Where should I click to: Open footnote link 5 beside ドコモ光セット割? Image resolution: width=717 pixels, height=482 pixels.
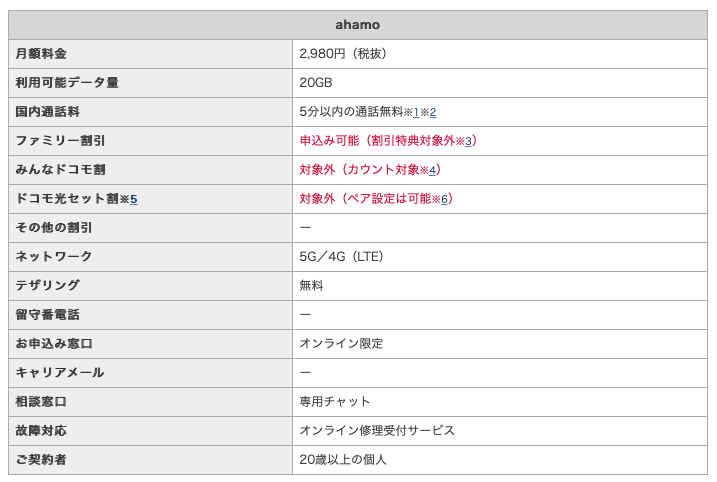pyautogui.click(x=134, y=199)
